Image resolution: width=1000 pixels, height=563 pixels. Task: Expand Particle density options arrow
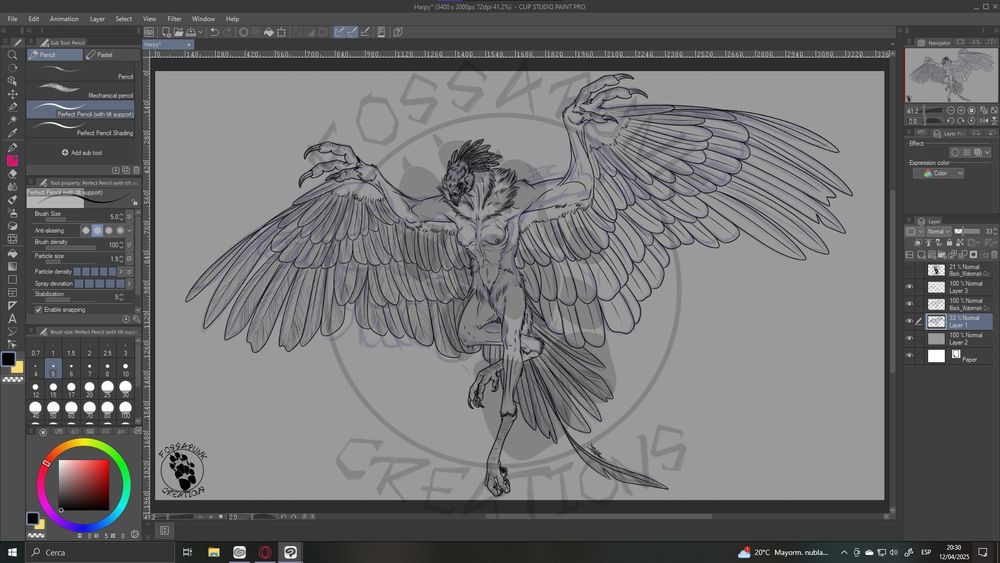click(120, 272)
